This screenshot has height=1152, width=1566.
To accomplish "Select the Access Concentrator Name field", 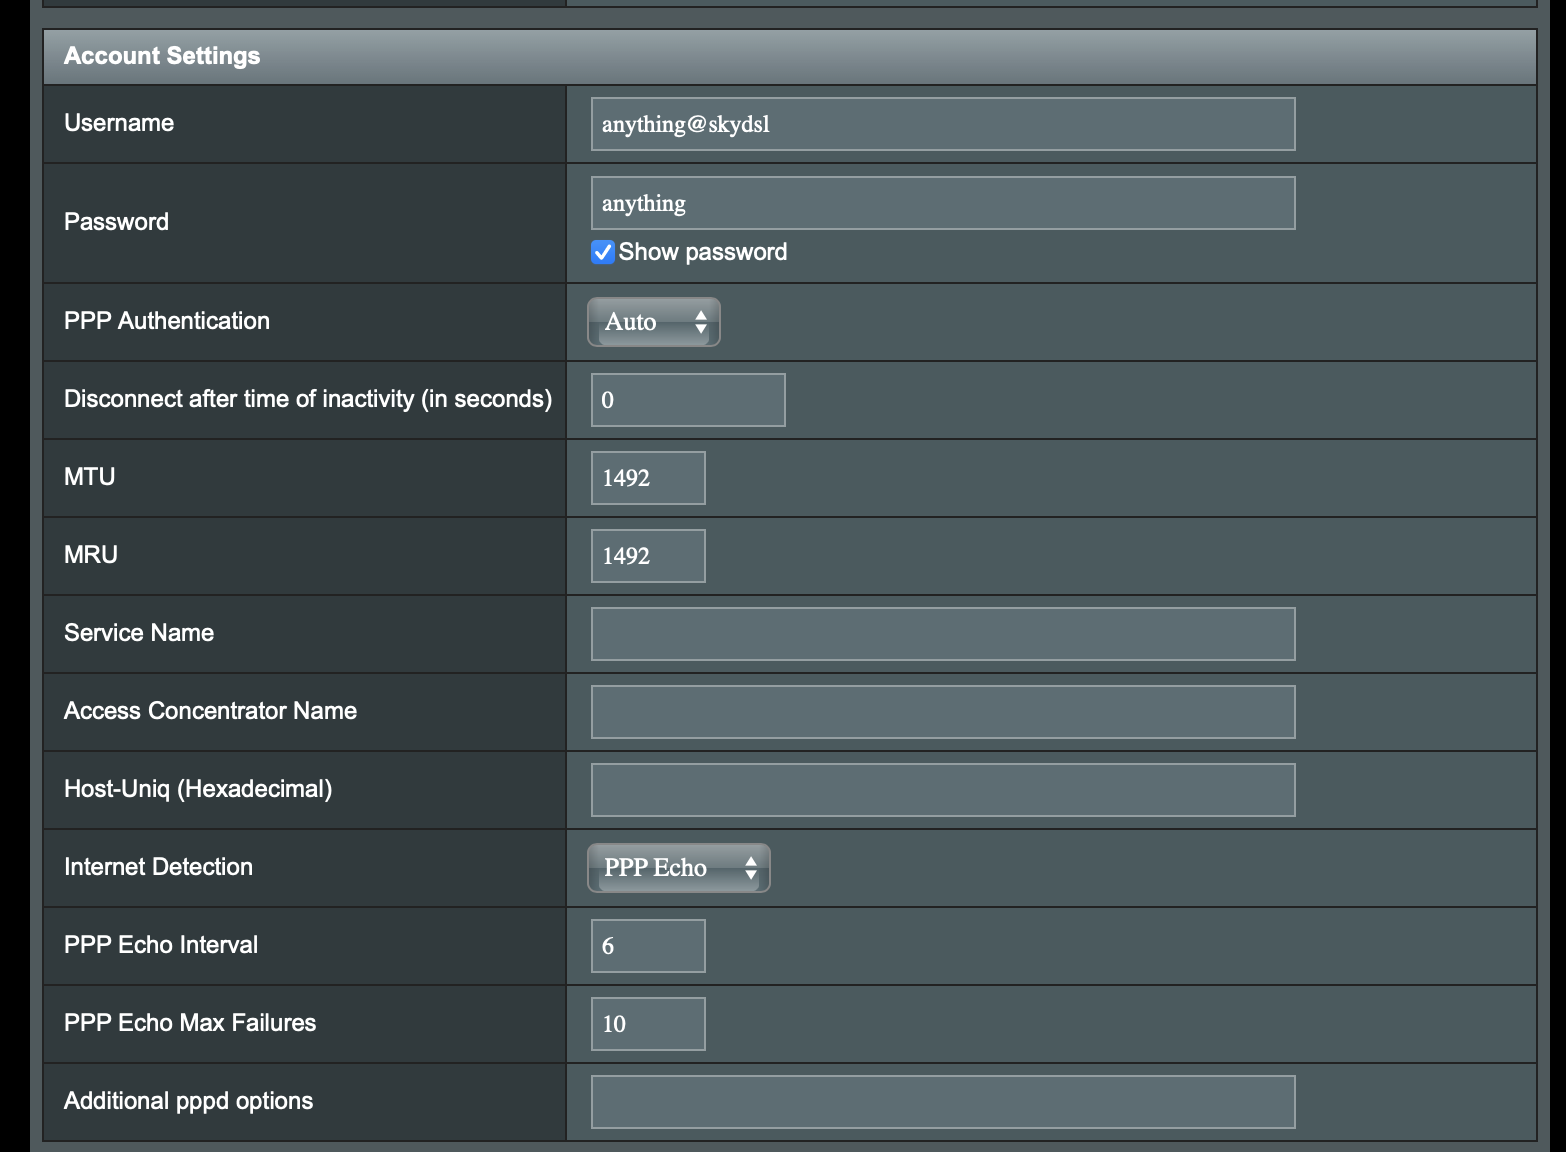I will click(x=941, y=711).
